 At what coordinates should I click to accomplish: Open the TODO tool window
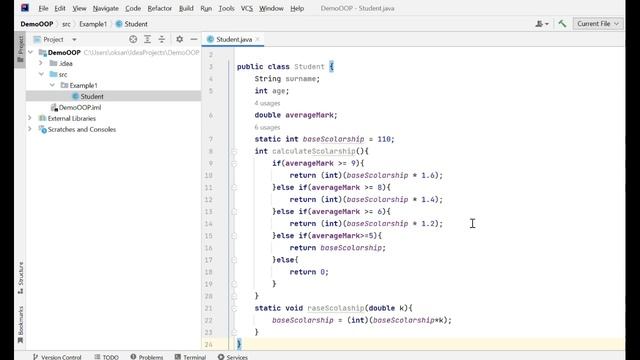point(107,357)
